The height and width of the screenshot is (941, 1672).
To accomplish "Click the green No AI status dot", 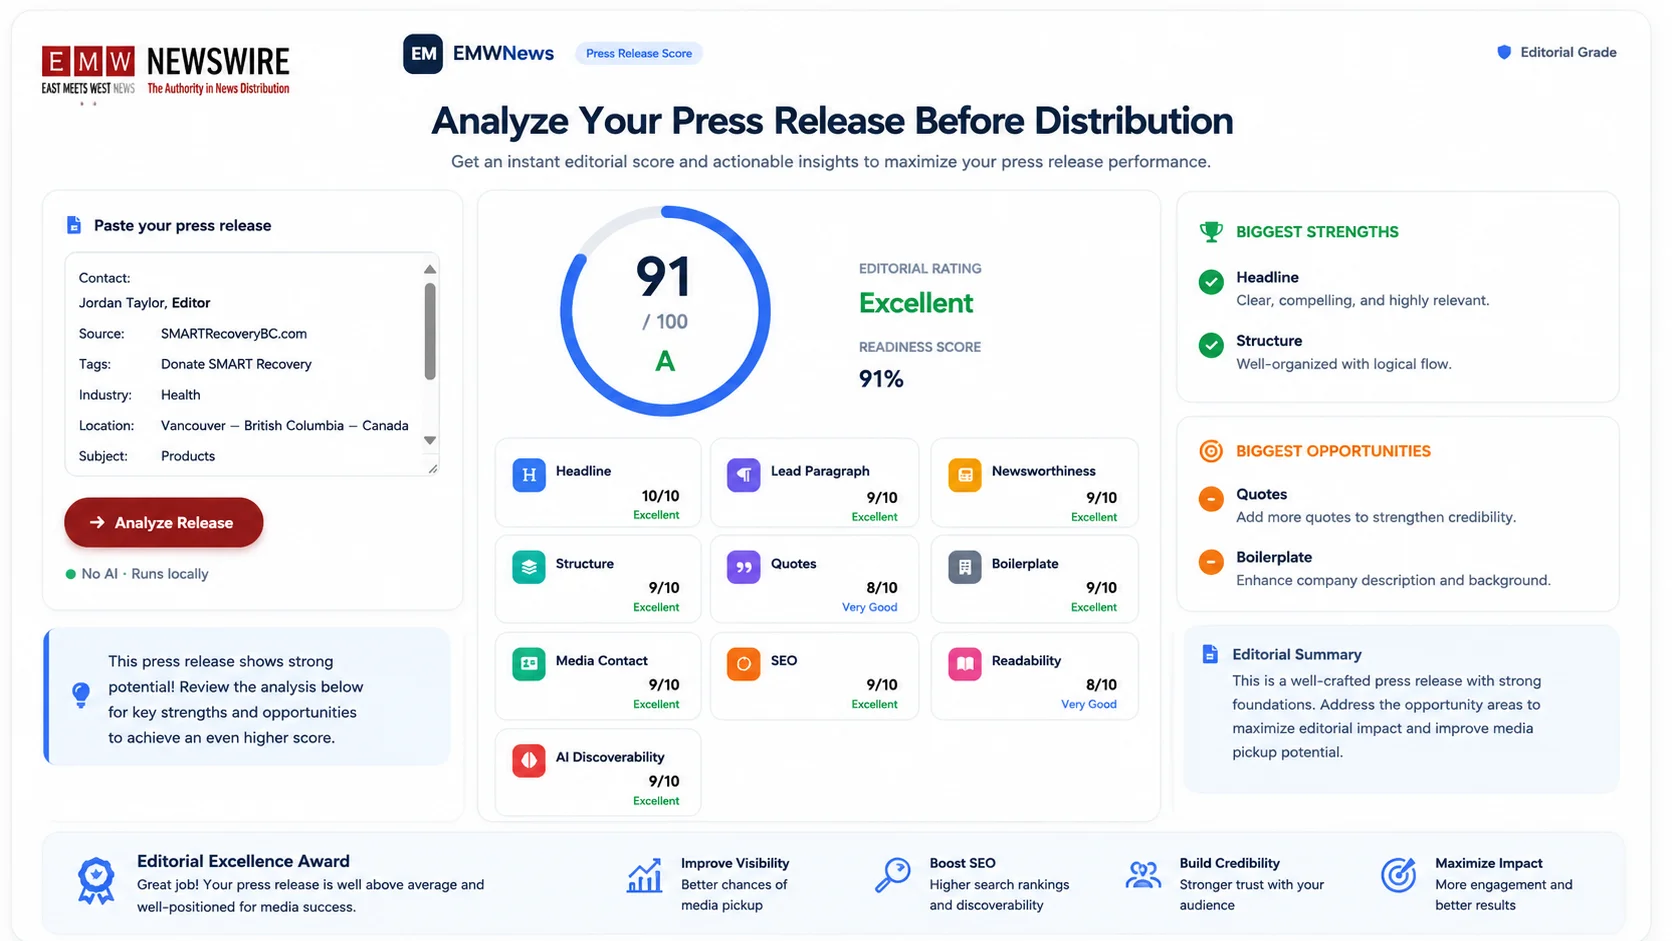I will coord(70,574).
